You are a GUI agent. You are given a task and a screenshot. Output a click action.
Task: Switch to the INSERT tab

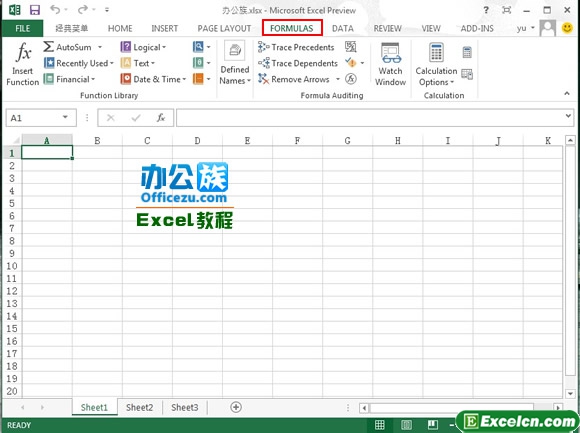(165, 28)
